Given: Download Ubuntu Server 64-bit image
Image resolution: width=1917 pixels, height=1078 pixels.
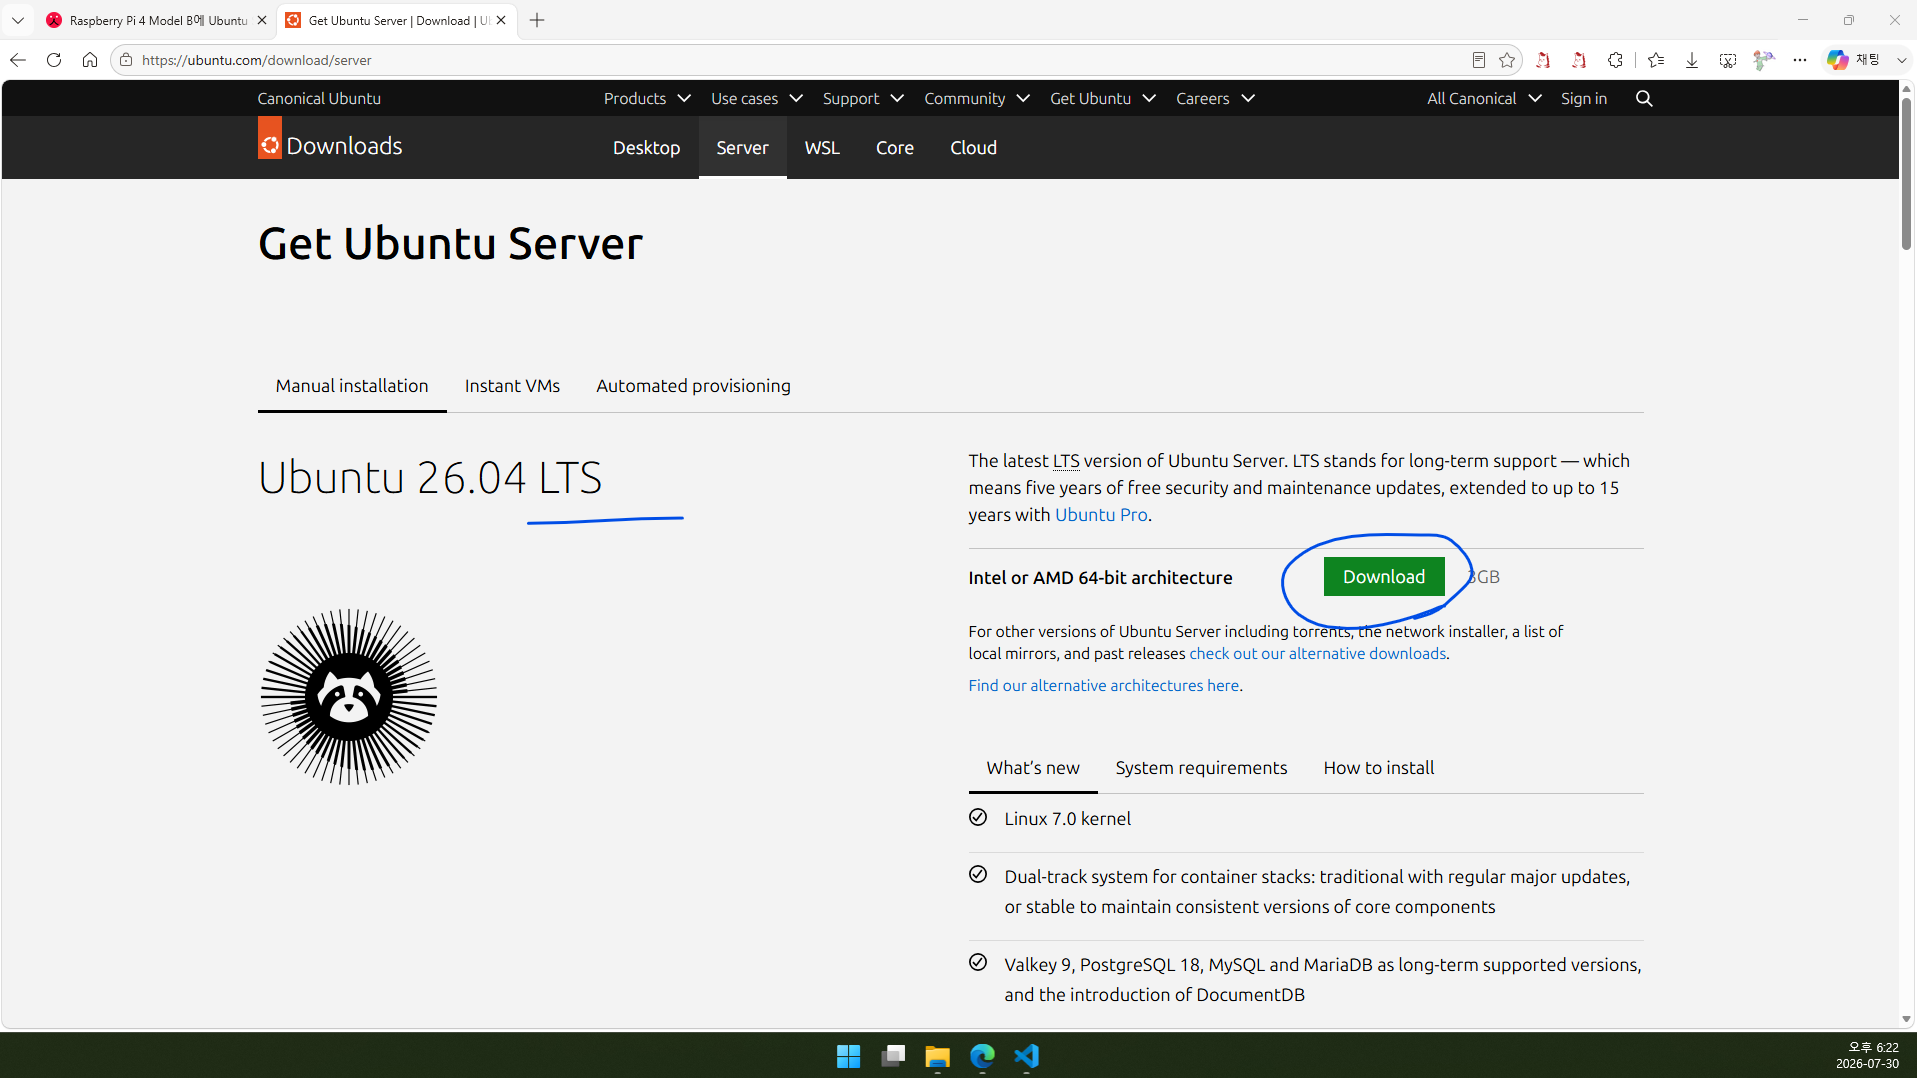Looking at the screenshot, I should point(1383,577).
